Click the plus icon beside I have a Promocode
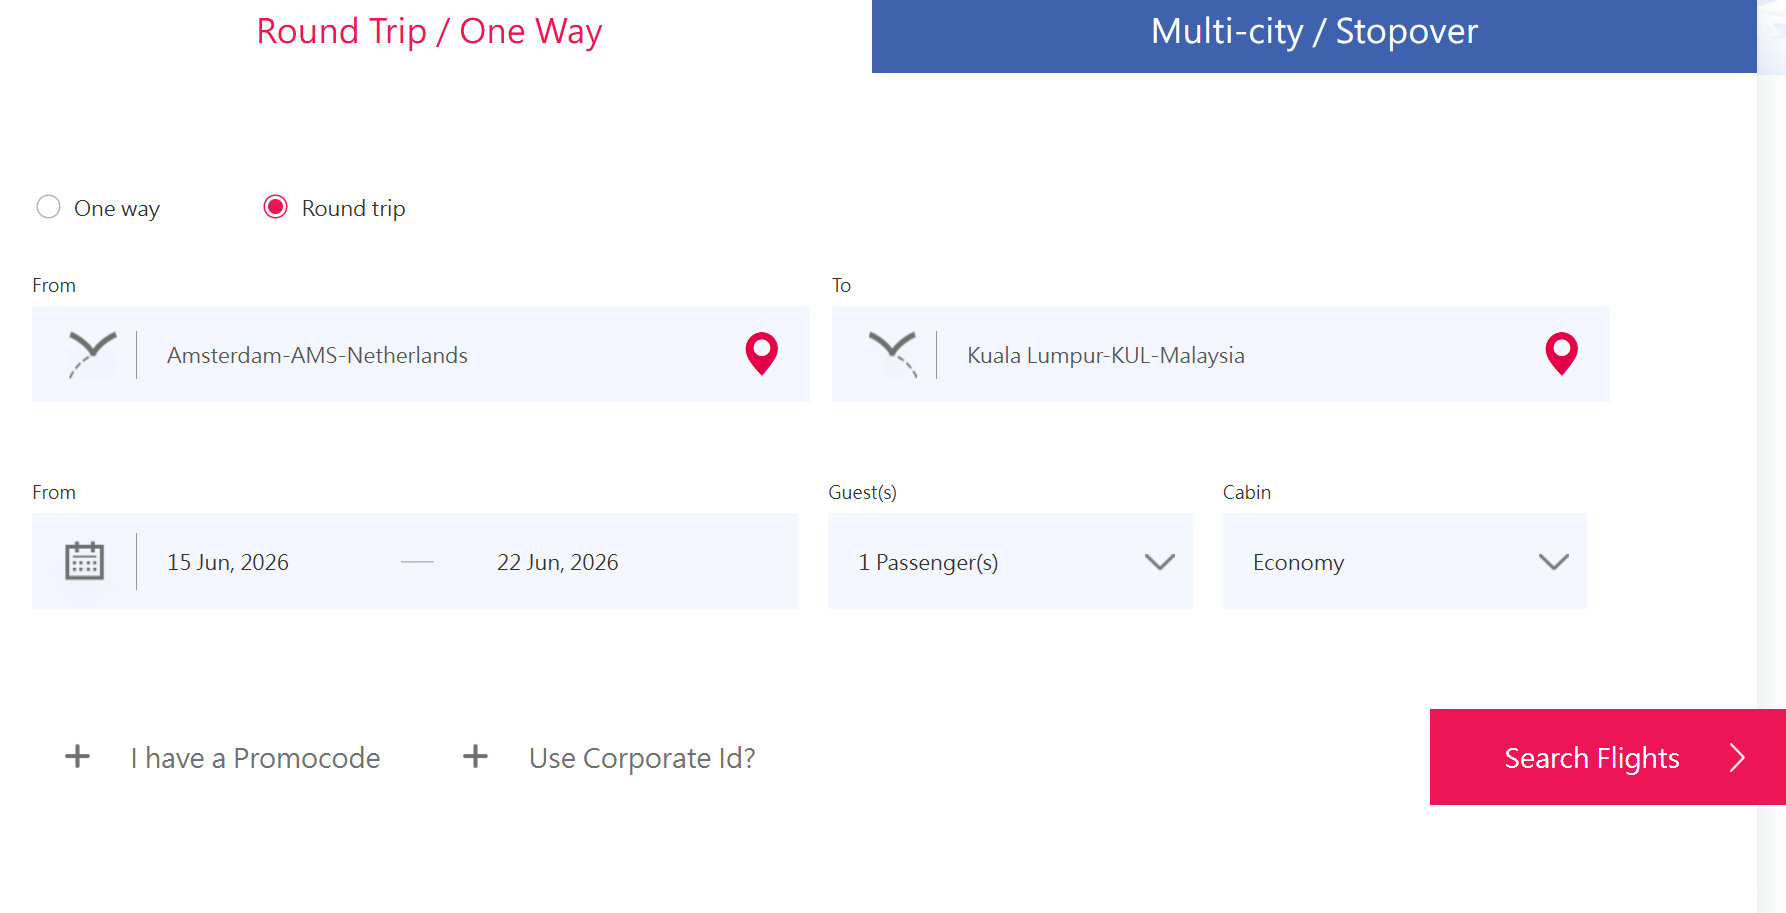1786x913 pixels. 77,757
